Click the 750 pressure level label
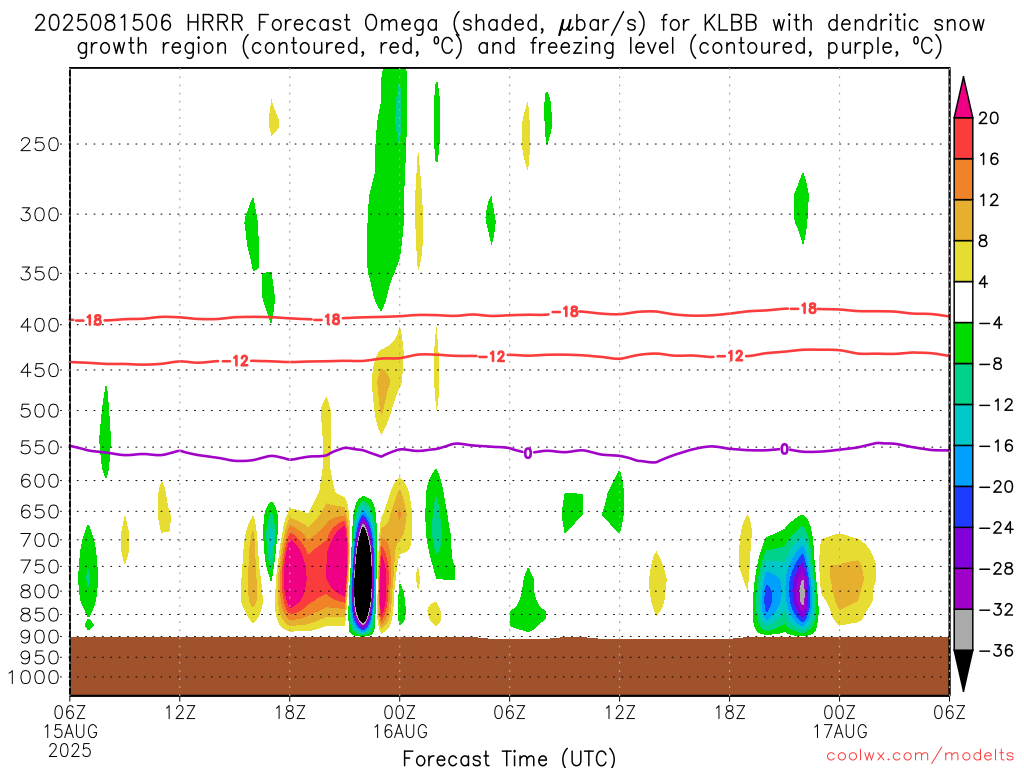This screenshot has height=768, width=1024. [40, 567]
